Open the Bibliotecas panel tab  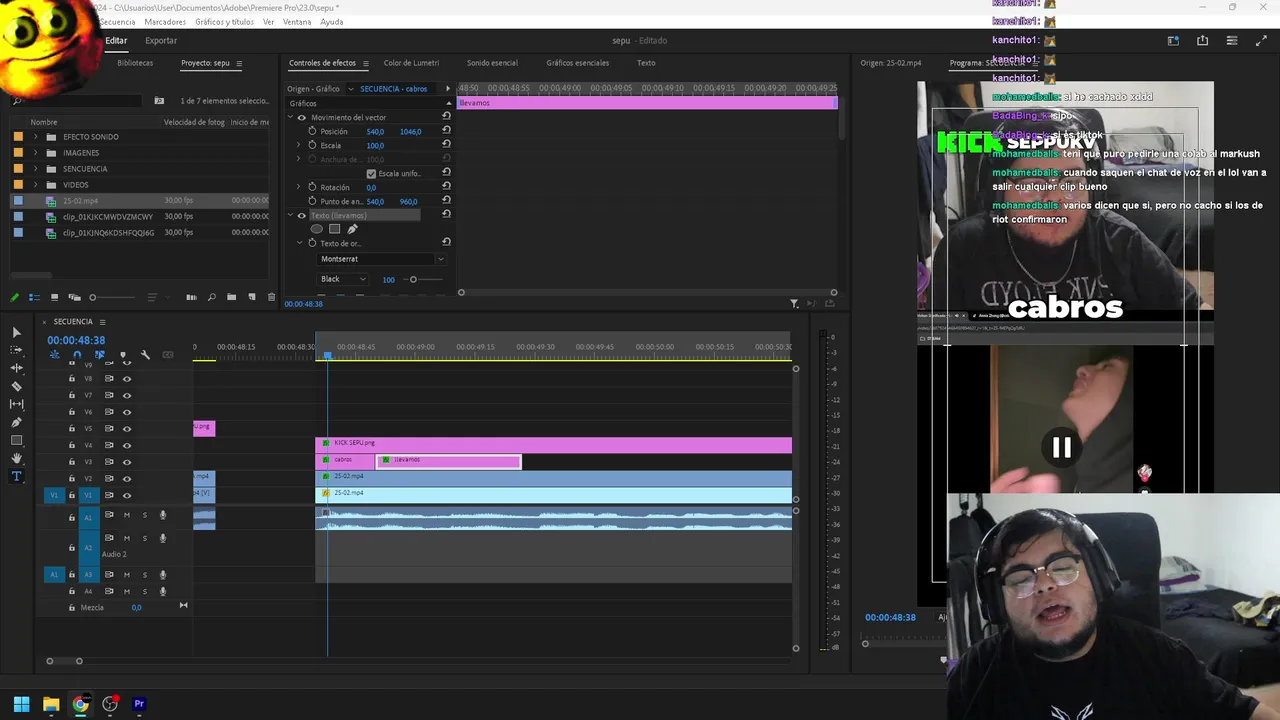(135, 63)
